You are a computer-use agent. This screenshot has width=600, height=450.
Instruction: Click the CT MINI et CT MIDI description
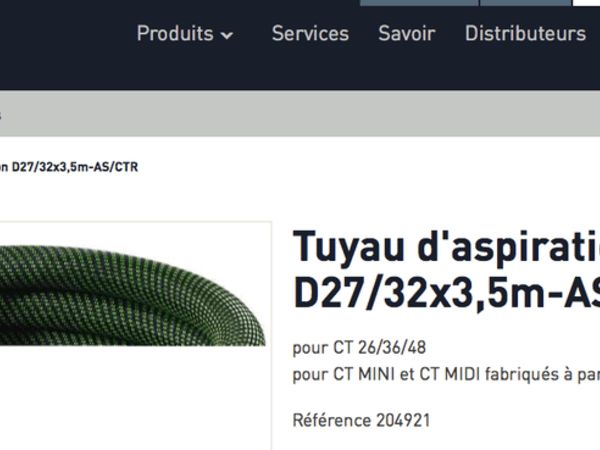(x=445, y=375)
